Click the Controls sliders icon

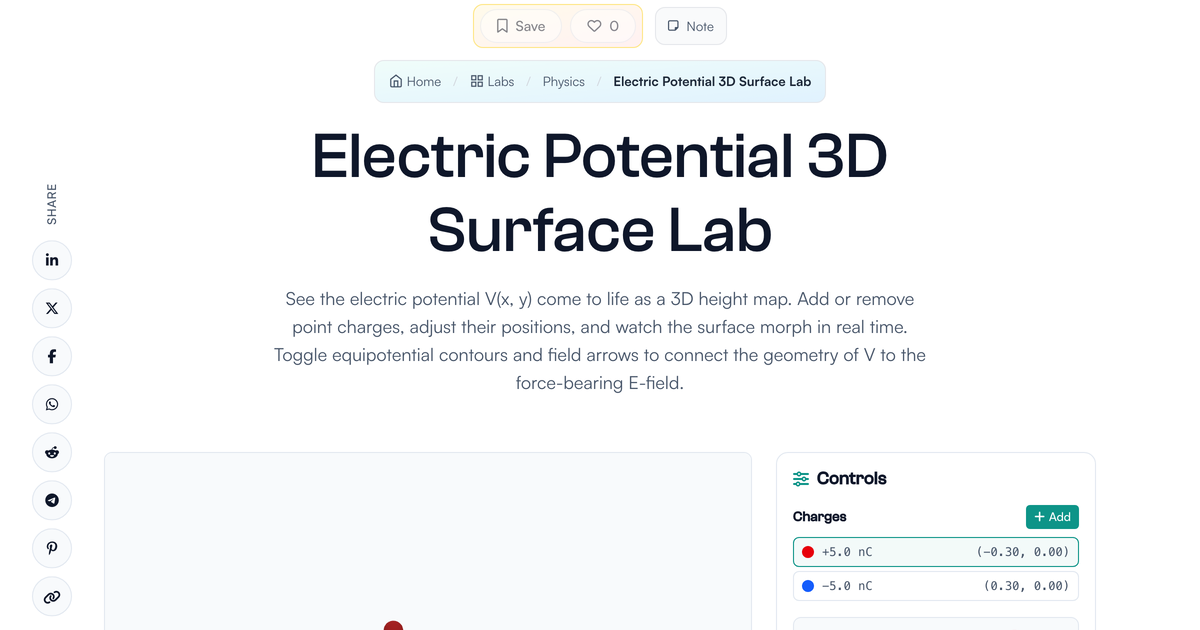[801, 479]
